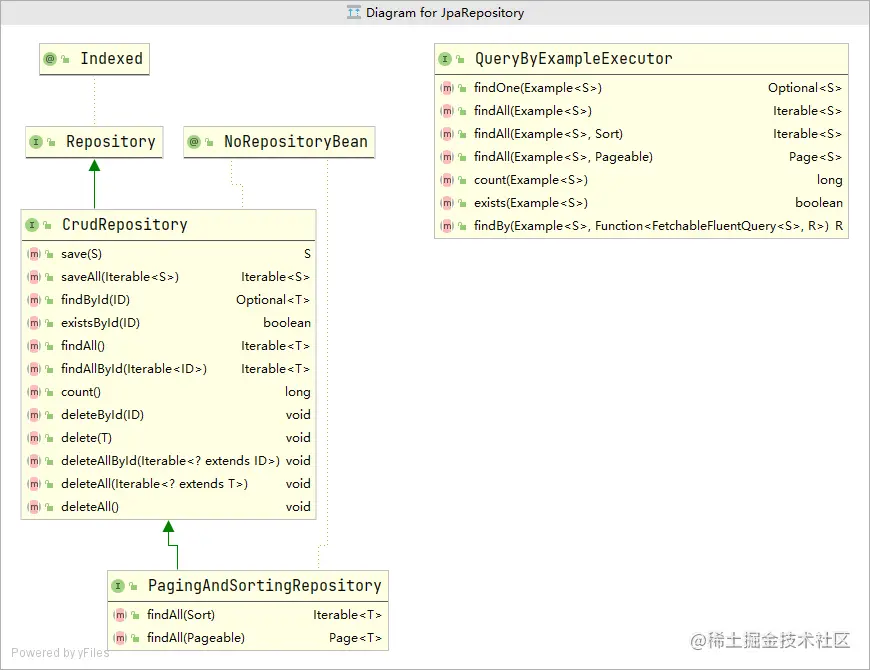Click the findAll(Example<S>, Sort) method name
Viewport: 870px width, 670px height.
pos(548,134)
